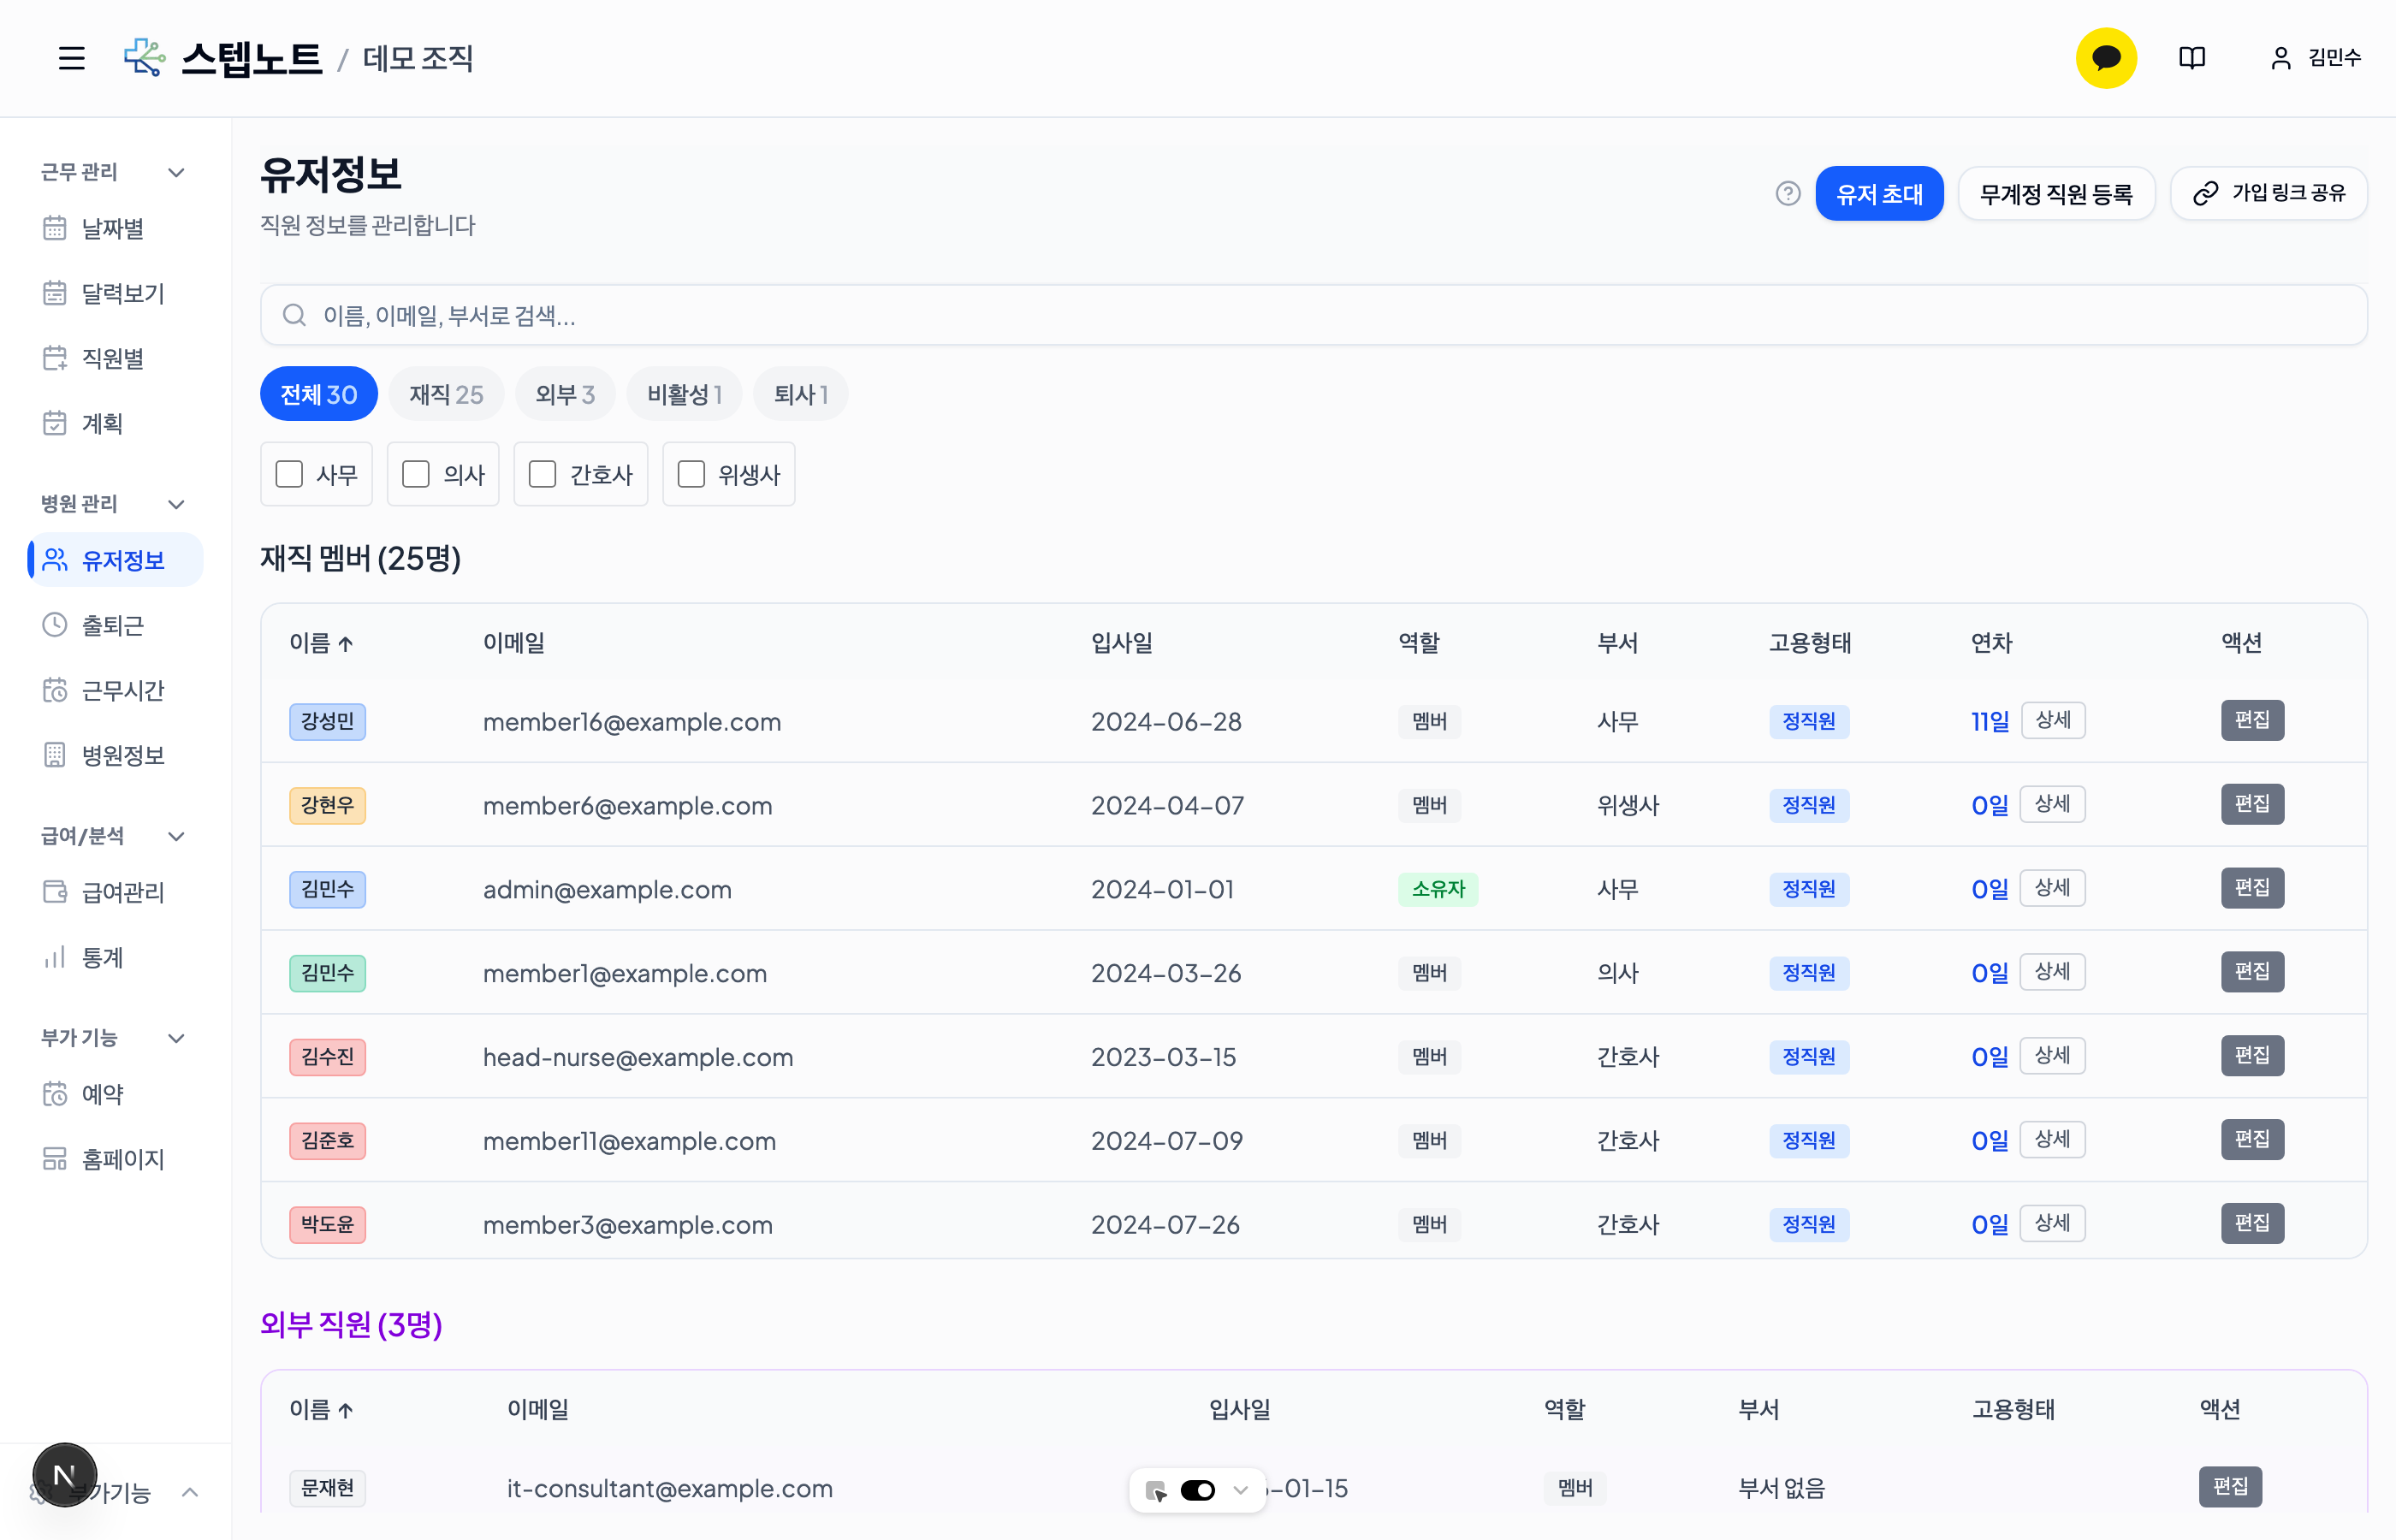Click 상세 for member11@example.com
This screenshot has height=1540, width=2396.
(2052, 1139)
